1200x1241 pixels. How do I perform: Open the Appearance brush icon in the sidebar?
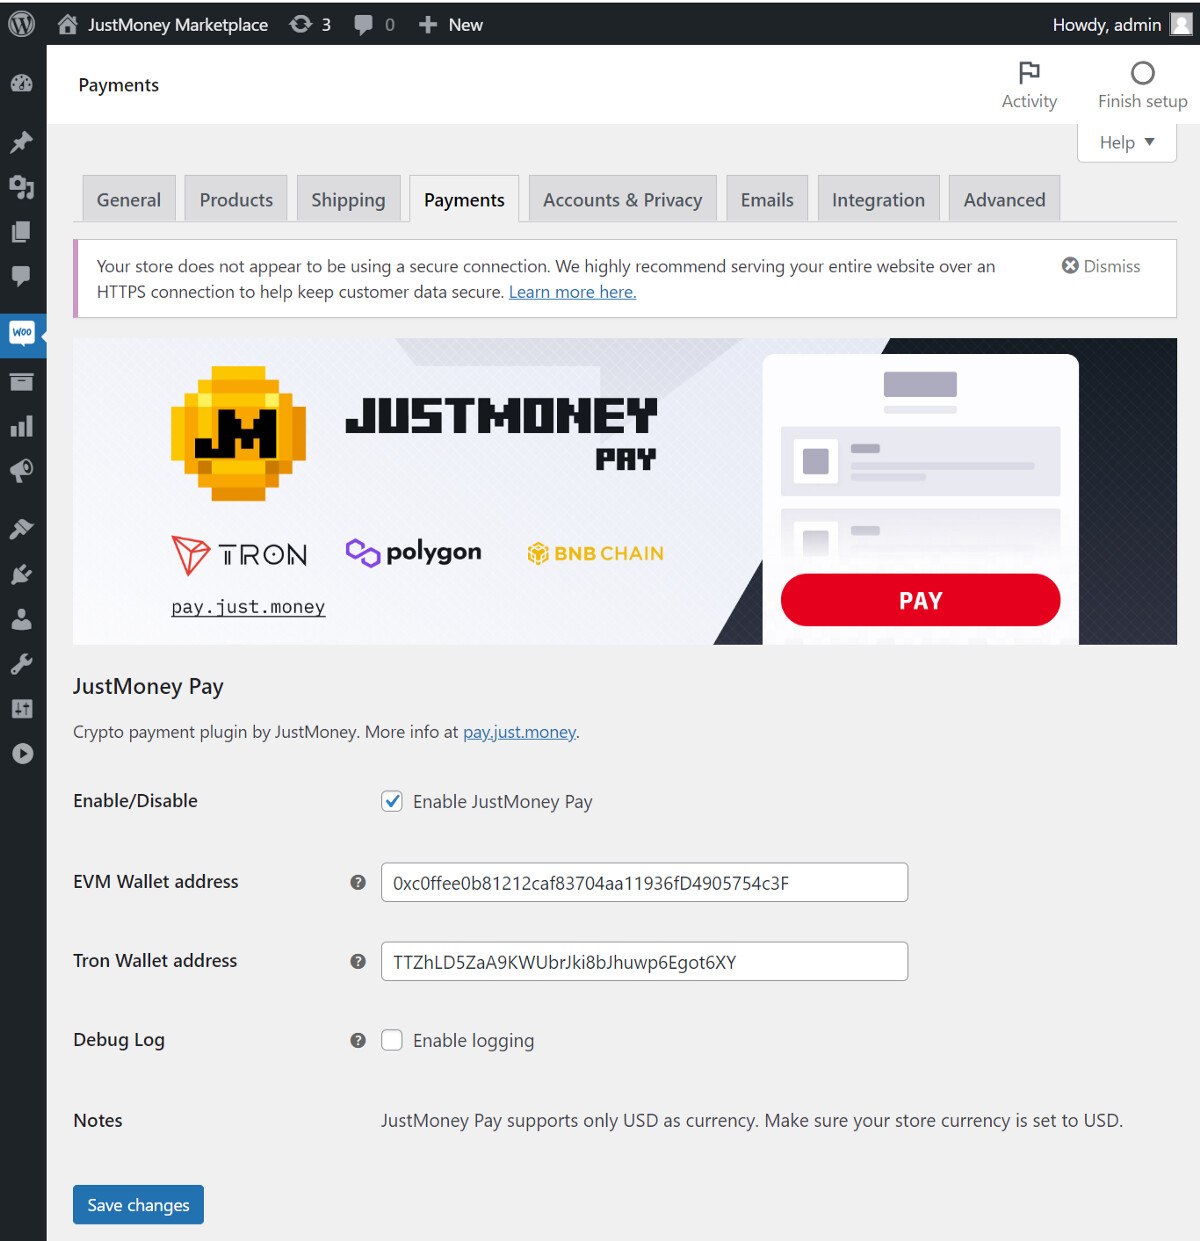click(x=22, y=529)
